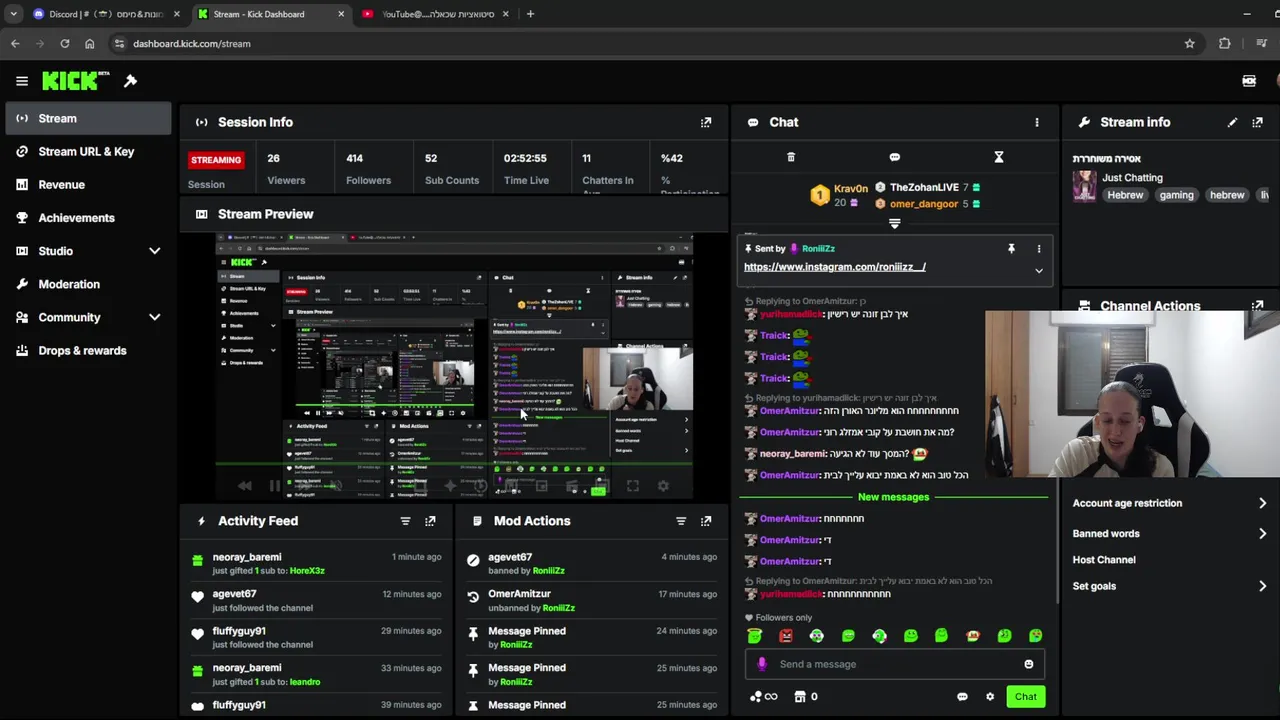Click Krav0n on the gift leaderboard
Screen dimensions: 1280x720
[851, 188]
